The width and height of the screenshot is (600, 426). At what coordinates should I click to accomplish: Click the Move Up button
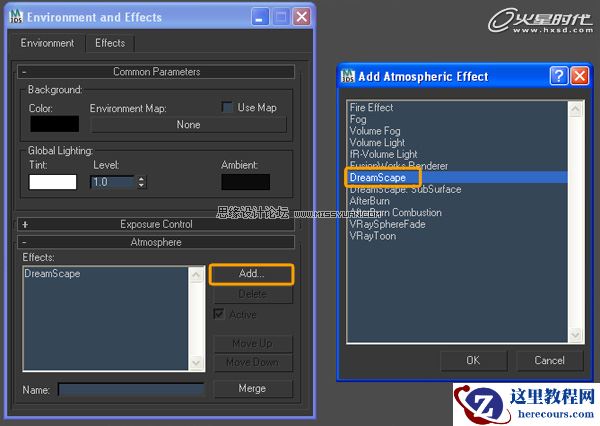pos(253,344)
